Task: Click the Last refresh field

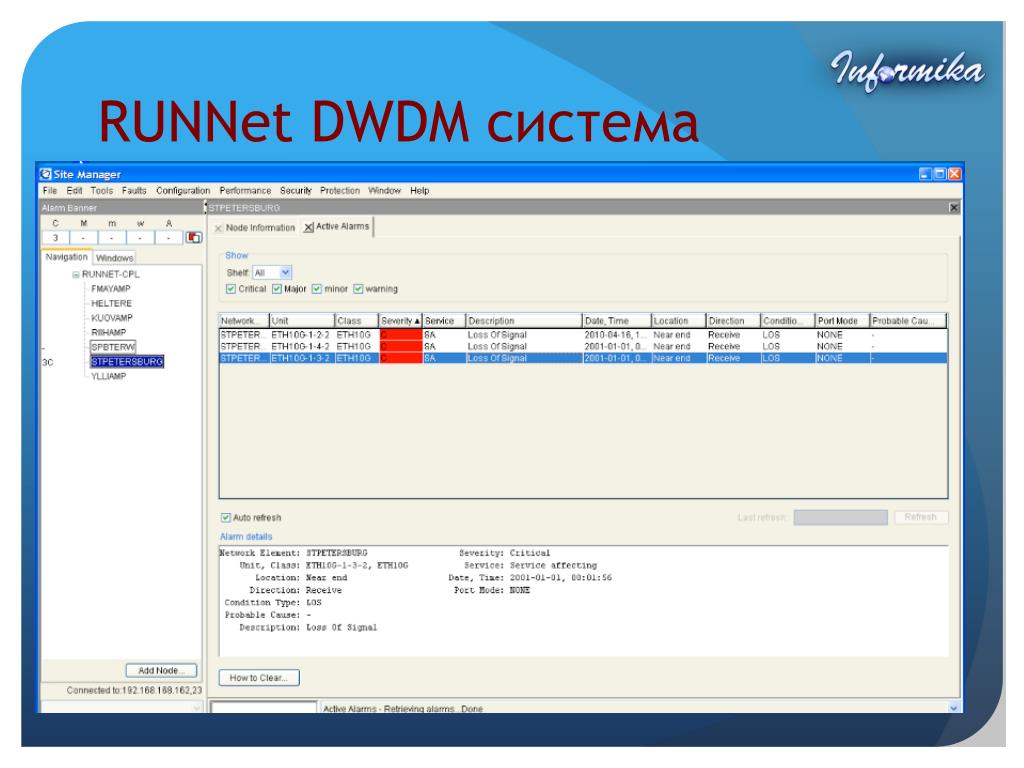Action: pyautogui.click(x=840, y=518)
